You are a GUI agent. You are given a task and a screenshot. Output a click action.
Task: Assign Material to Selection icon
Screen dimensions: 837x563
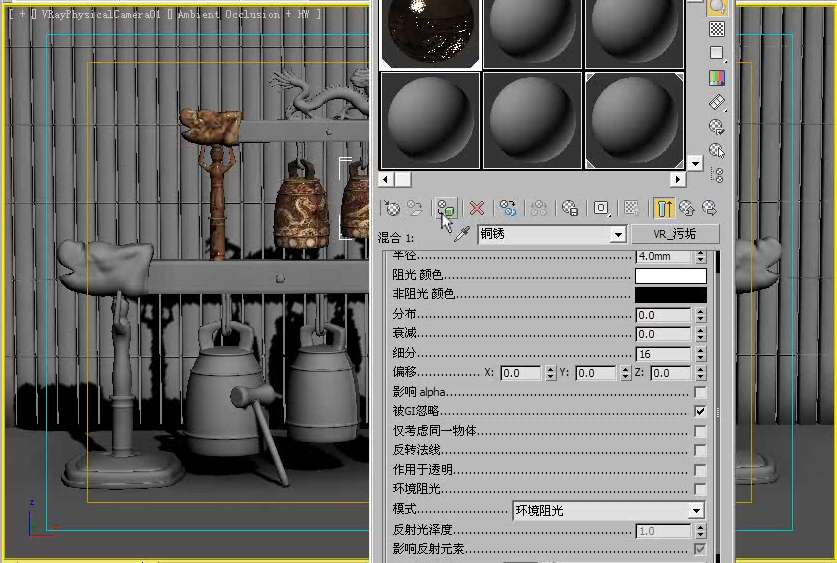(x=446, y=208)
